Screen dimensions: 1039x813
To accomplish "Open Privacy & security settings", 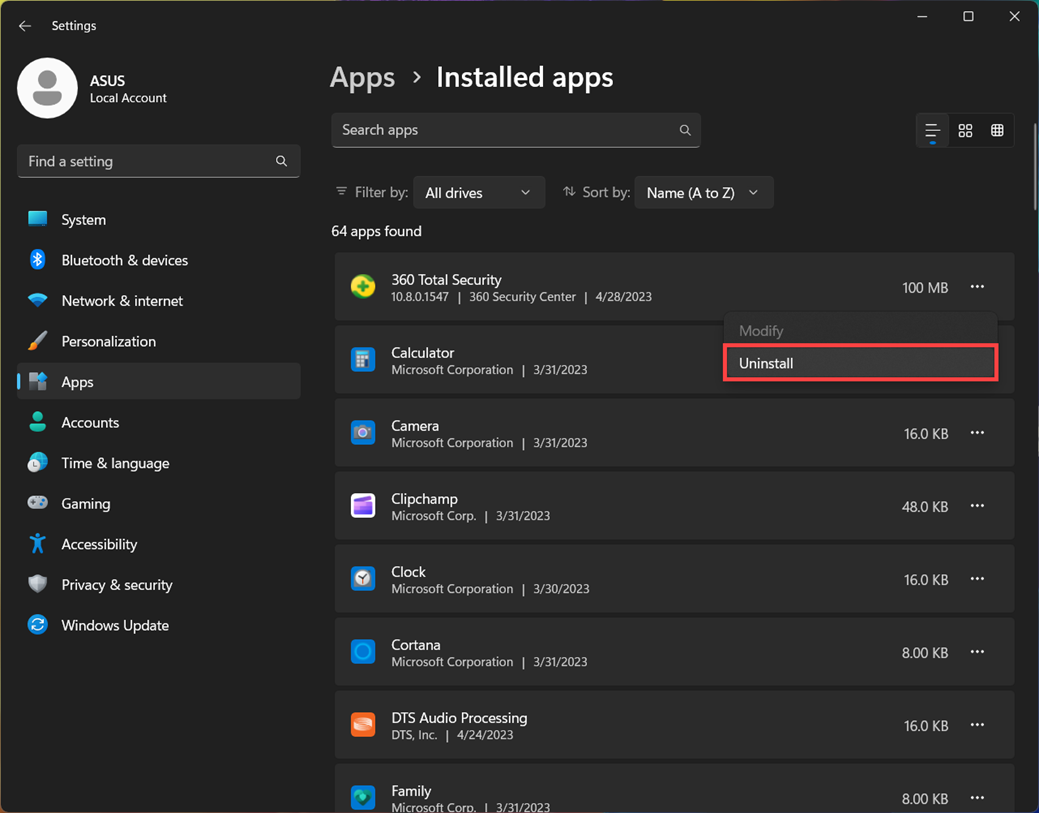I will (x=158, y=584).
